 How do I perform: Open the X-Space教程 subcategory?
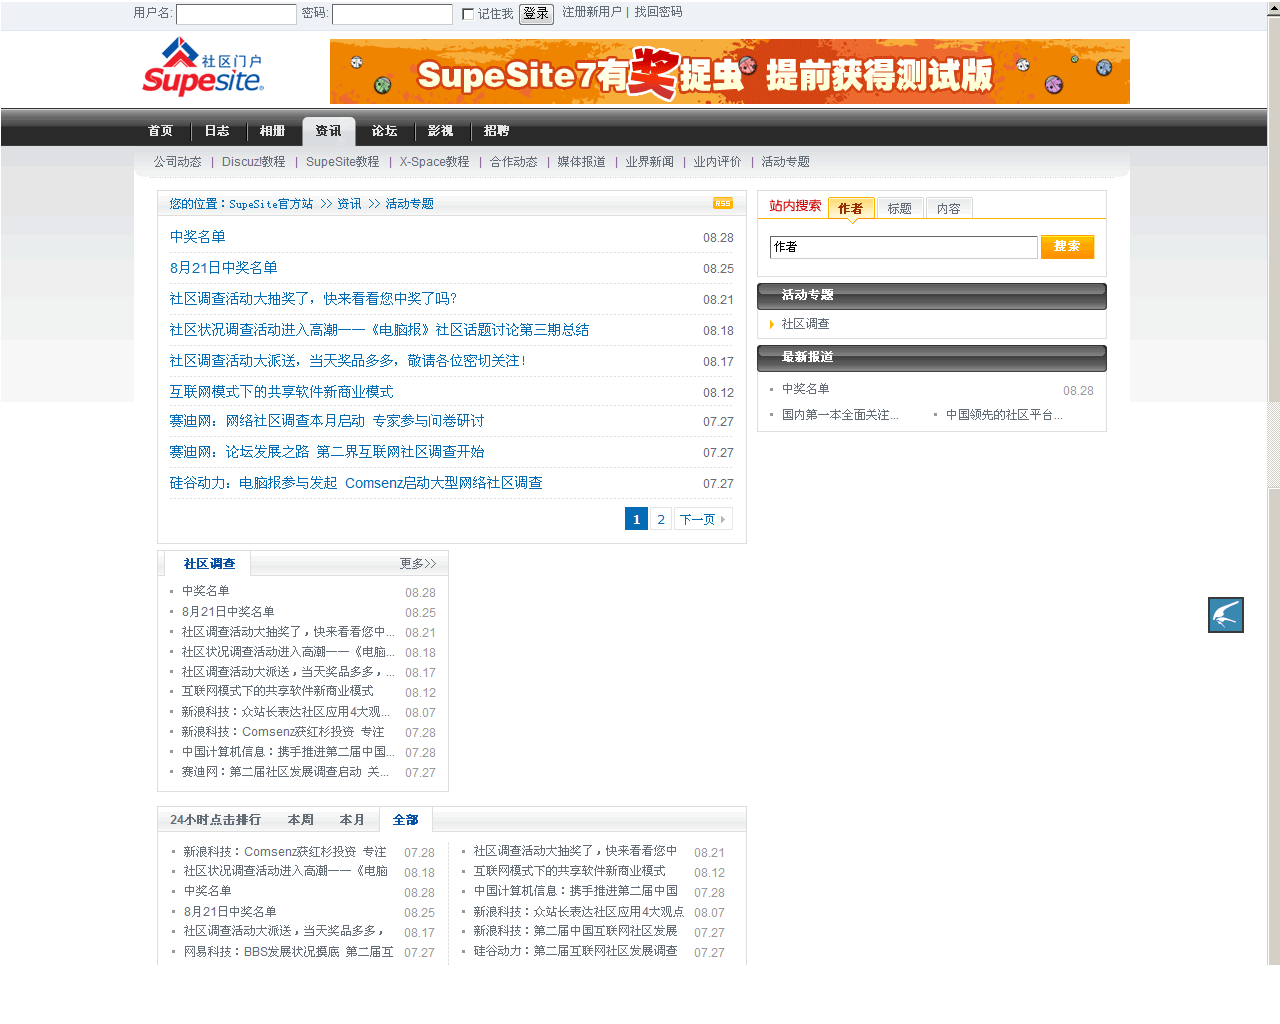coord(434,162)
